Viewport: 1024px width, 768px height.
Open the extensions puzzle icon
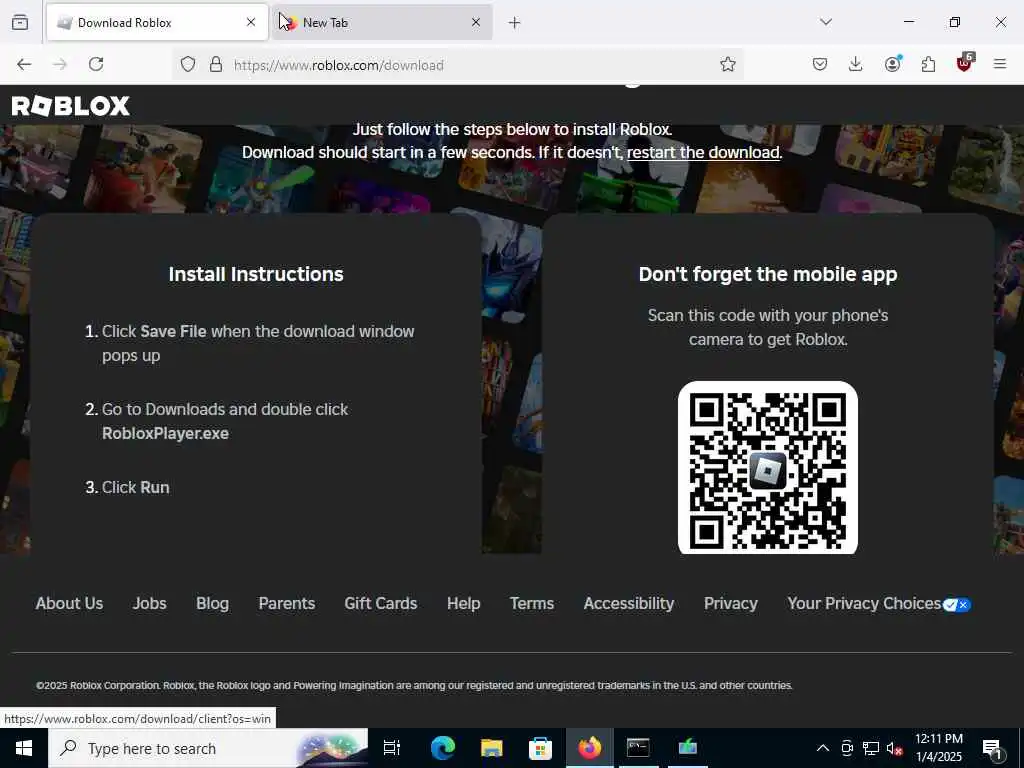coord(928,64)
